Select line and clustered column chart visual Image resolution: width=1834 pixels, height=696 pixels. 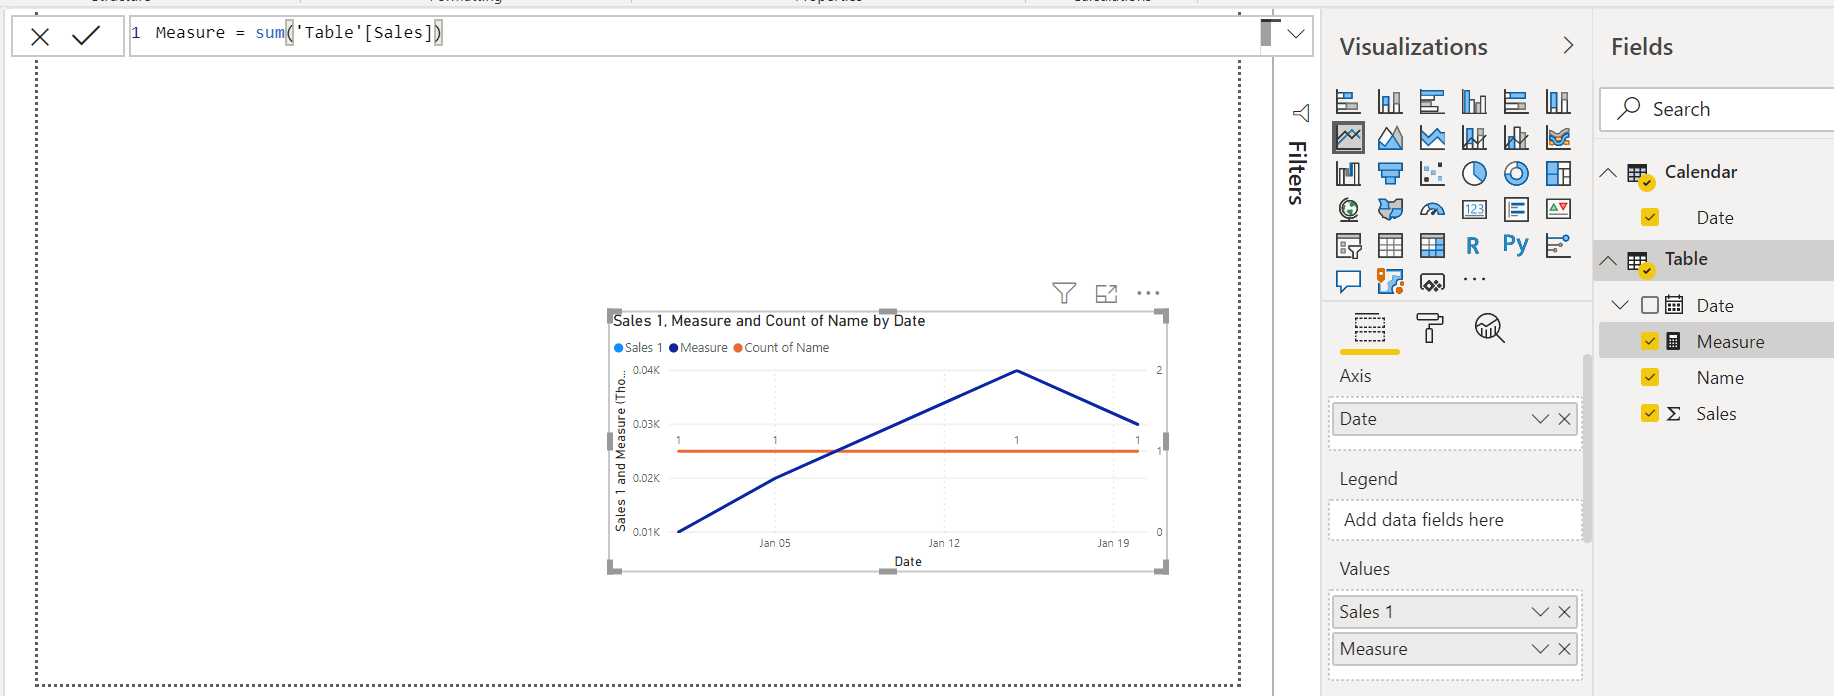pyautogui.click(x=1516, y=138)
